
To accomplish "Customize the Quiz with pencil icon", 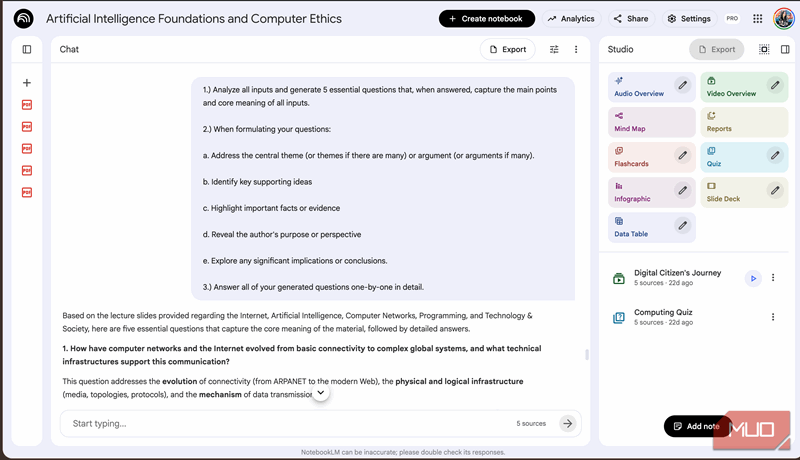I will click(775, 155).
